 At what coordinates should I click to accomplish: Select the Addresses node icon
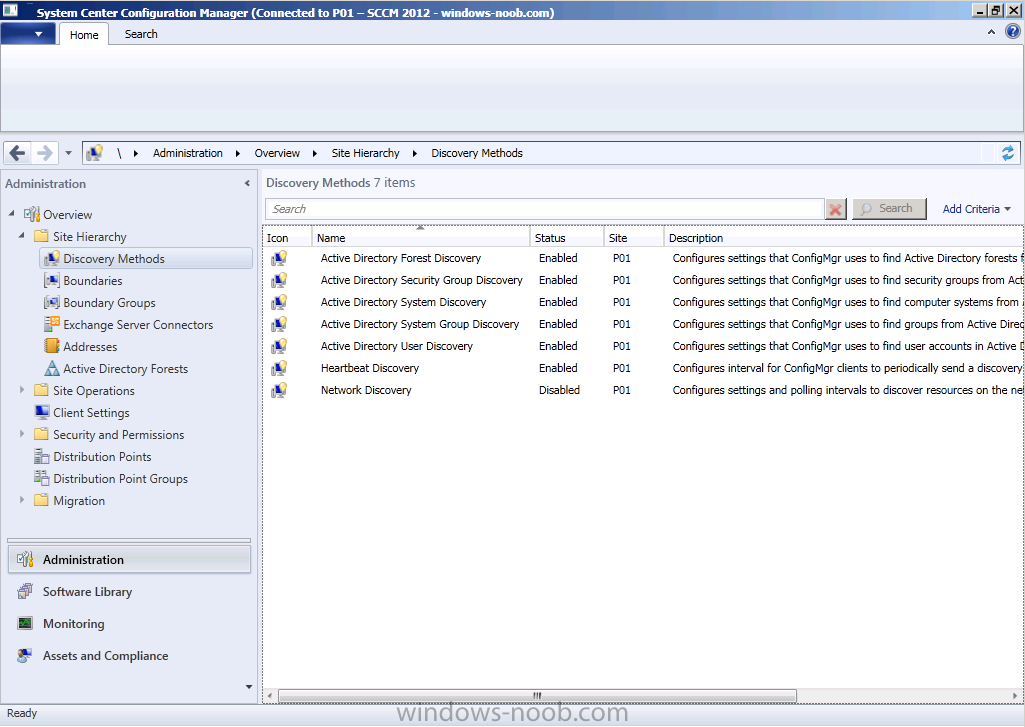52,346
